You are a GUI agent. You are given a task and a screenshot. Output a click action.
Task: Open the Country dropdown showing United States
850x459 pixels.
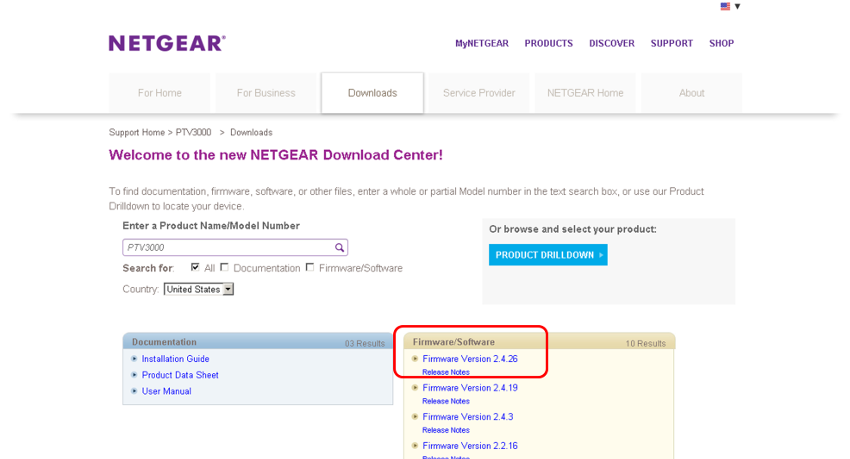coord(198,289)
